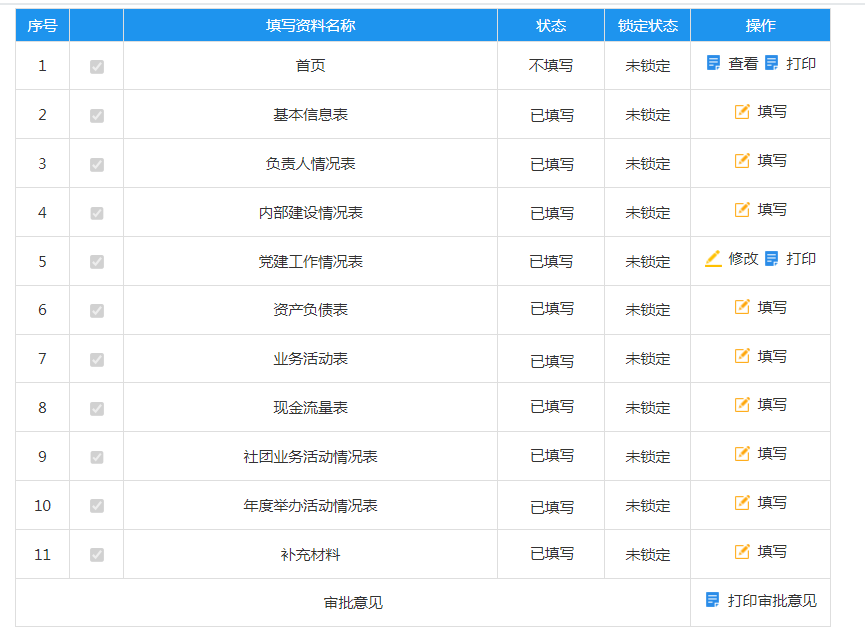Toggle the checkbox beside 基本信息表
Image resolution: width=865 pixels, height=641 pixels.
point(95,112)
